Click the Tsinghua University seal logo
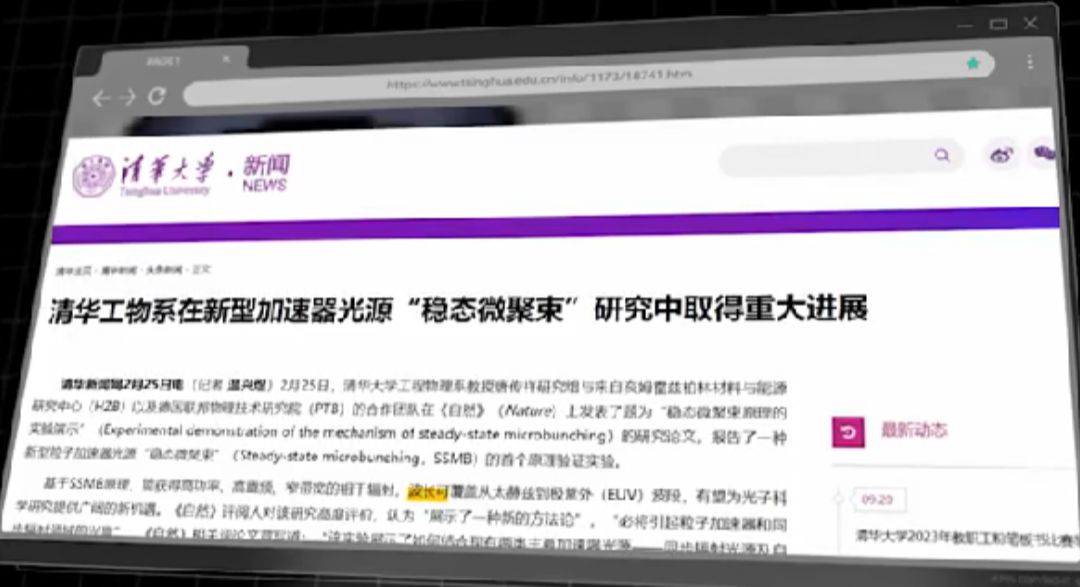 [x=94, y=176]
